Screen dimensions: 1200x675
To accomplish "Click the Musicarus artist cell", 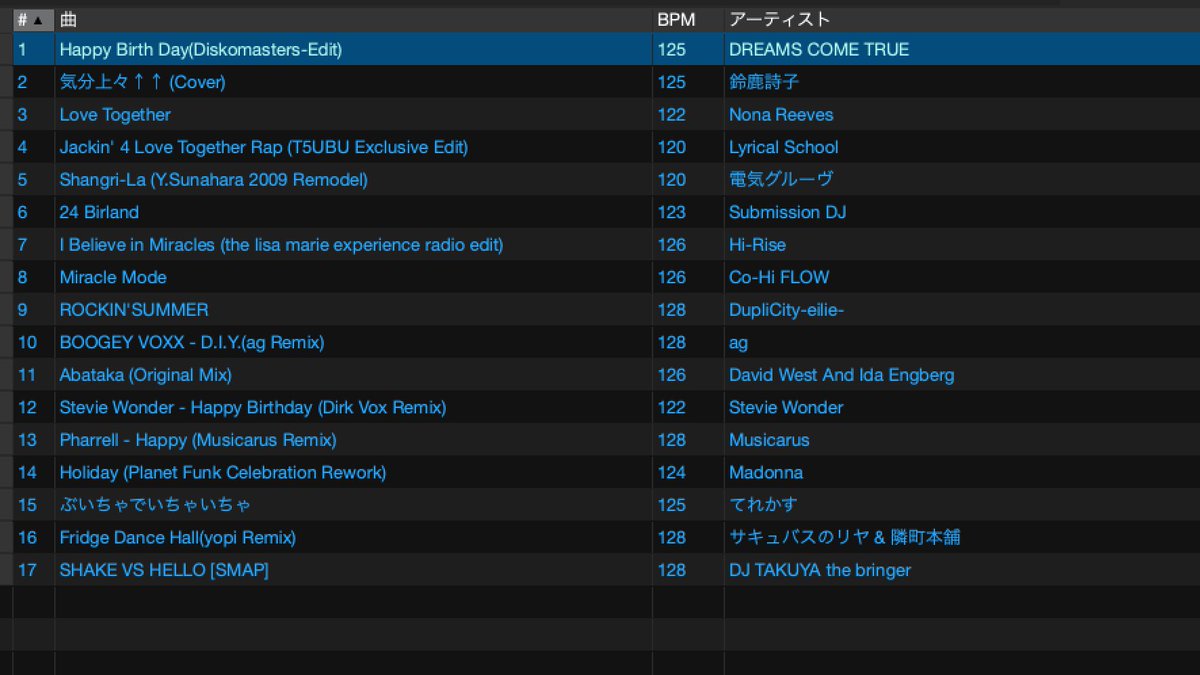I will (769, 440).
